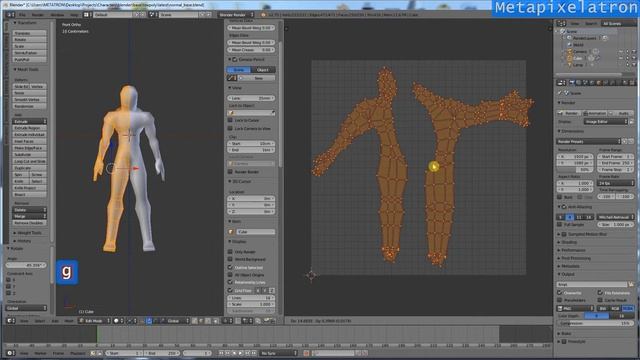Open the Delete dropdown

(x=29, y=210)
